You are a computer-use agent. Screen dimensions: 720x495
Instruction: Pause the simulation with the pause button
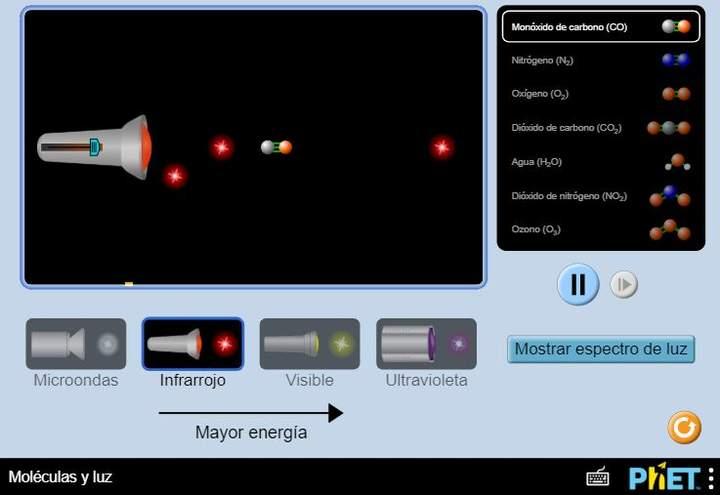click(577, 284)
